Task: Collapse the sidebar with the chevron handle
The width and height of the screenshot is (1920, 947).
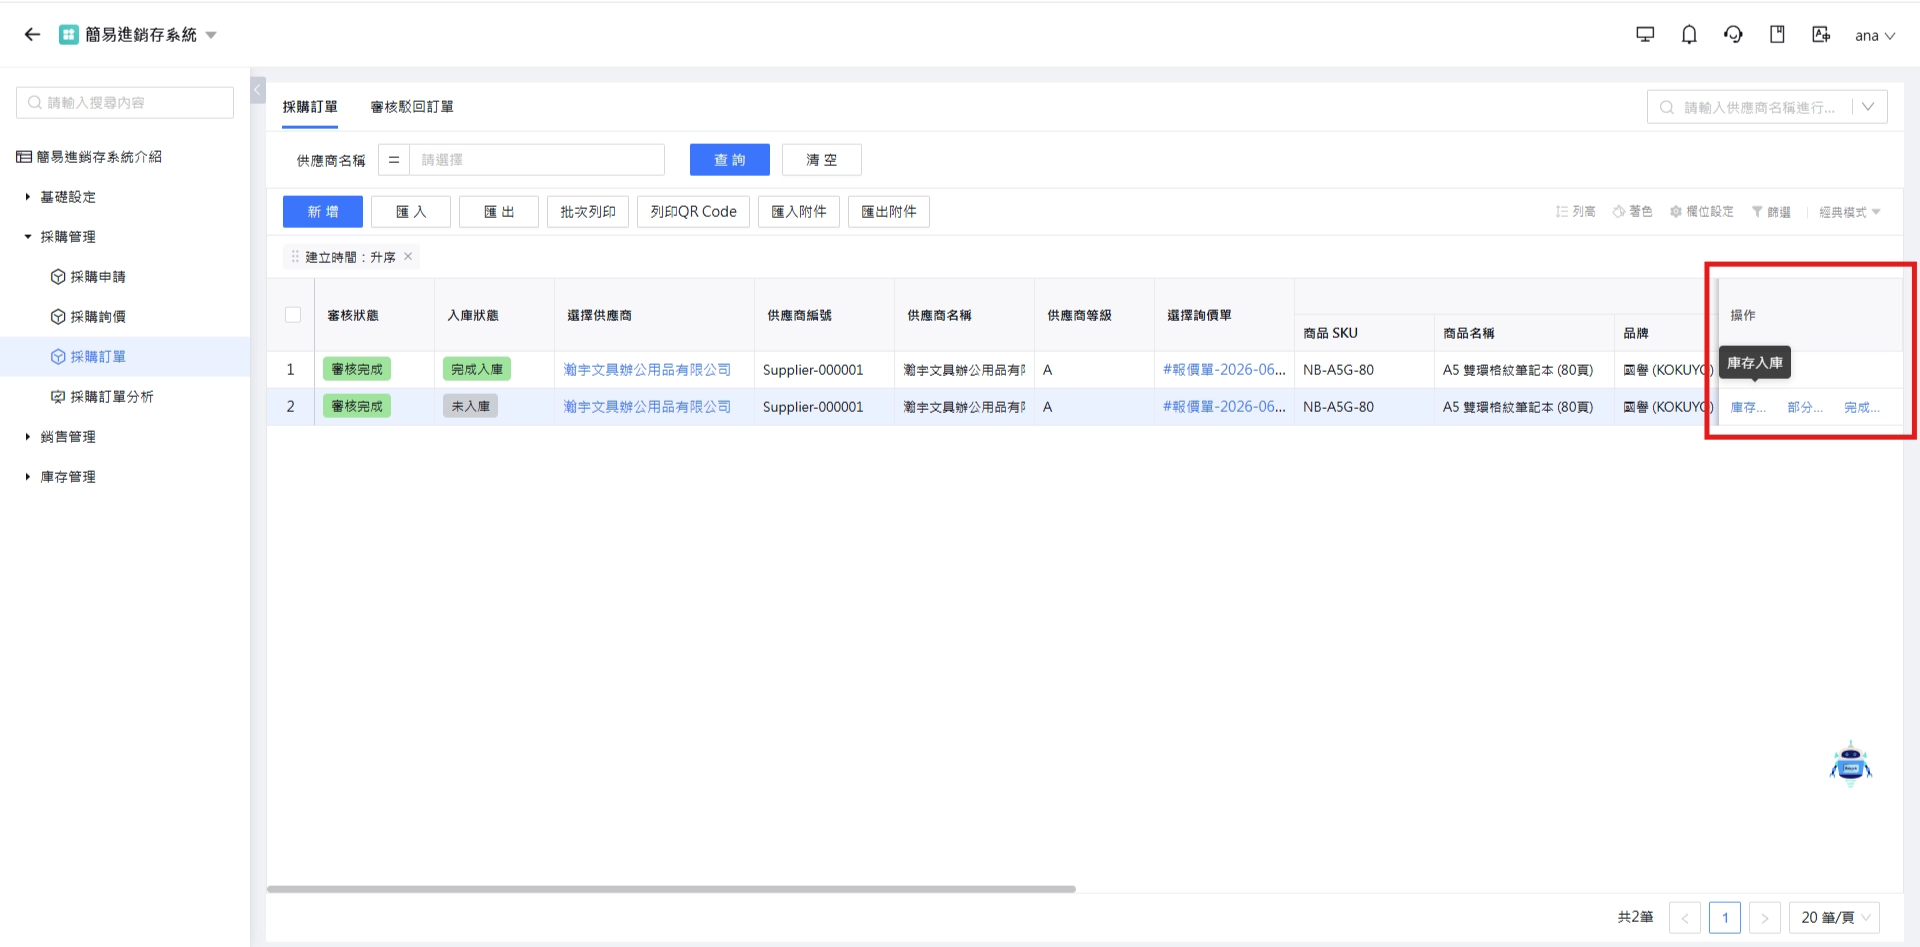Action: coord(257,90)
